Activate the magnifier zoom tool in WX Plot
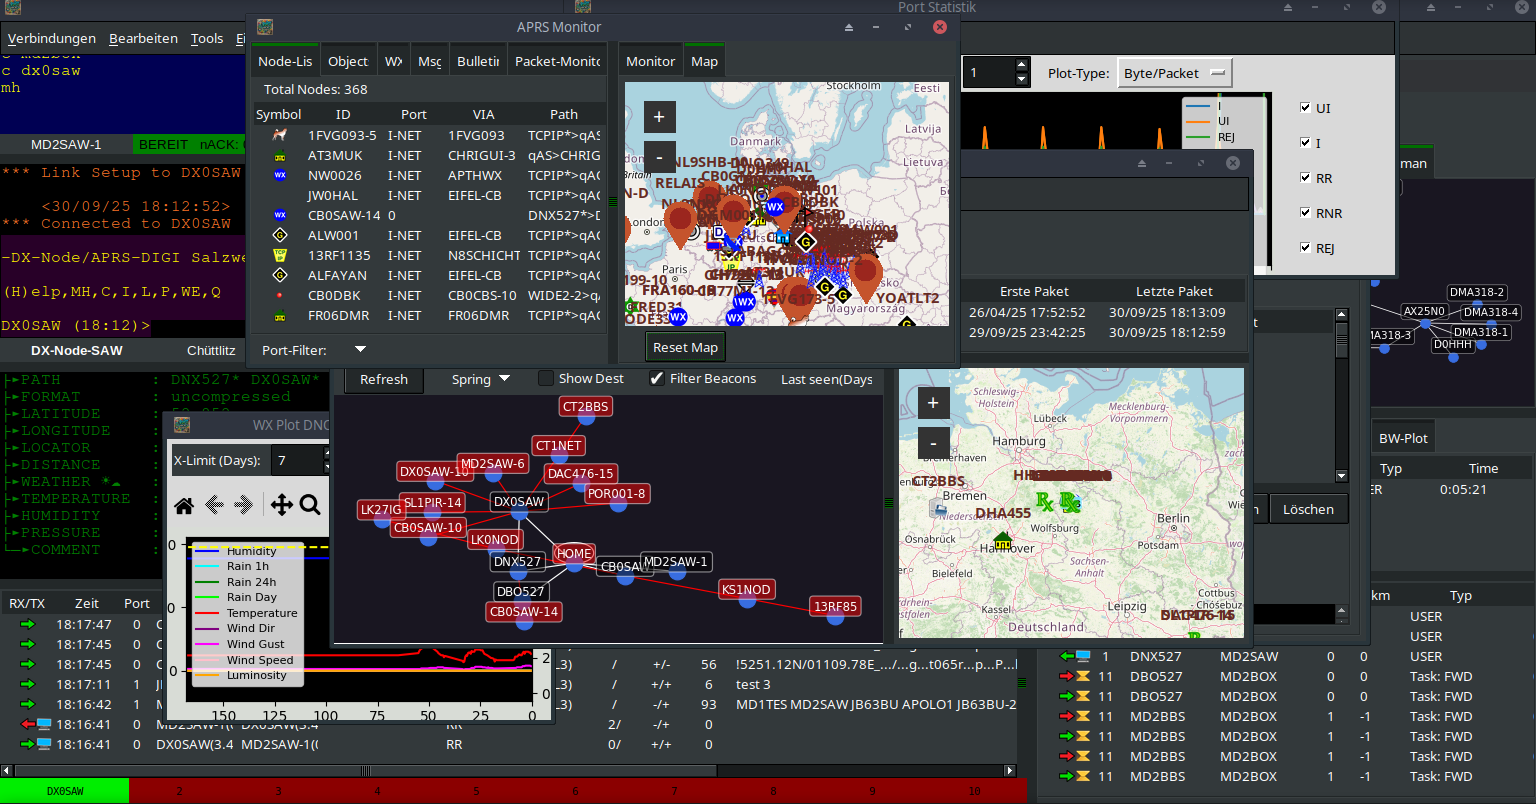This screenshot has height=804, width=1536. point(310,505)
